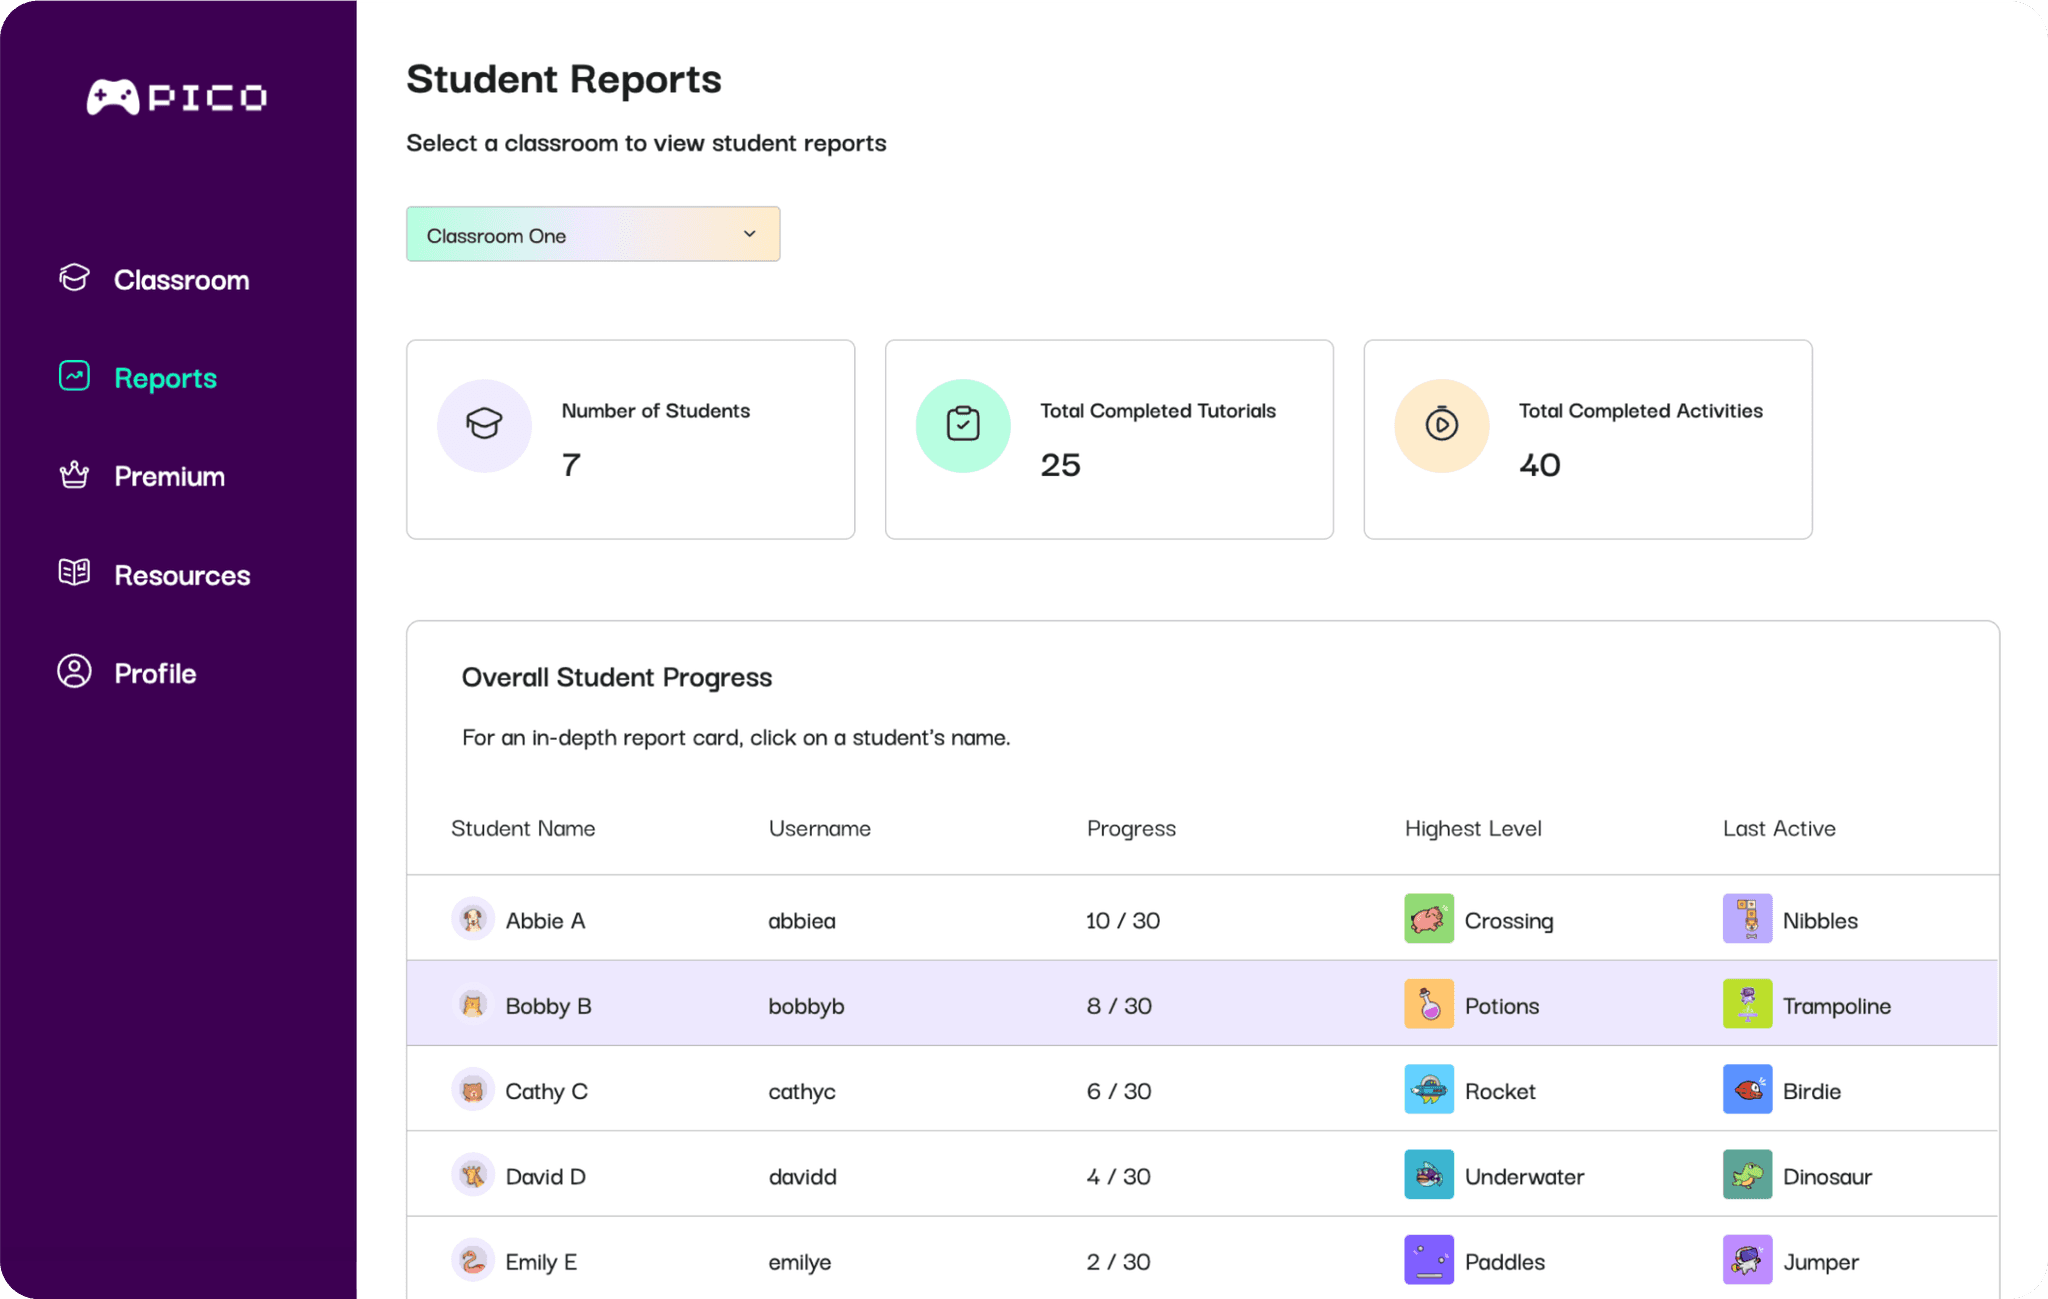The height and width of the screenshot is (1299, 2048).
Task: Click the Trampoline game thumbnail
Action: 1746,1004
